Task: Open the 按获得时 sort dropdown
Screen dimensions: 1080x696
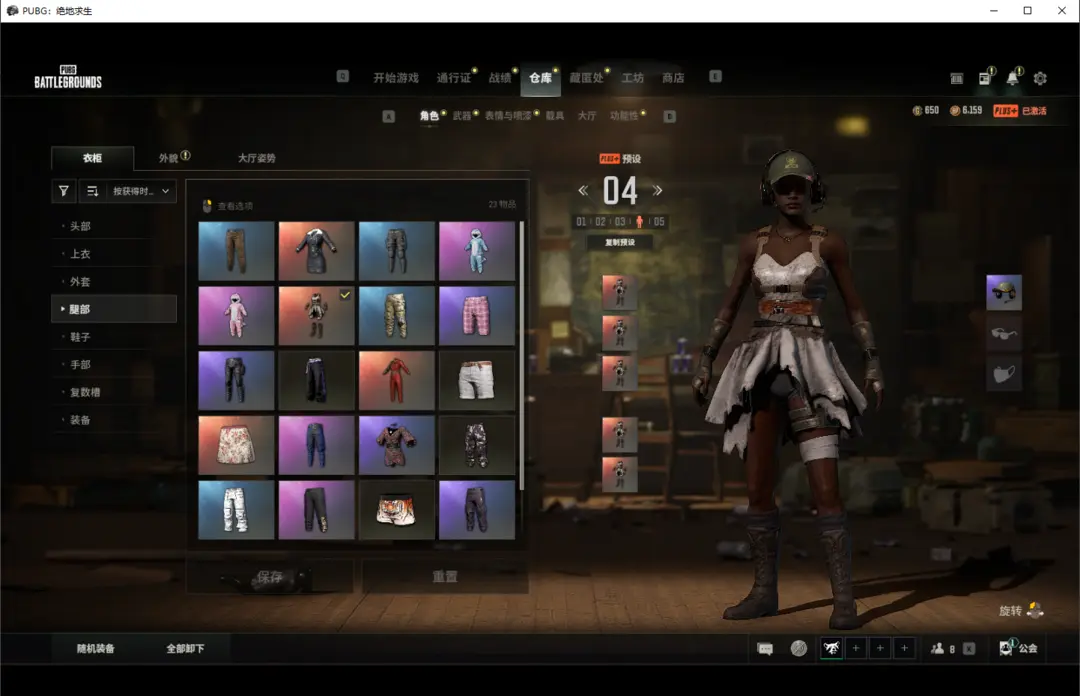Action: (141, 192)
